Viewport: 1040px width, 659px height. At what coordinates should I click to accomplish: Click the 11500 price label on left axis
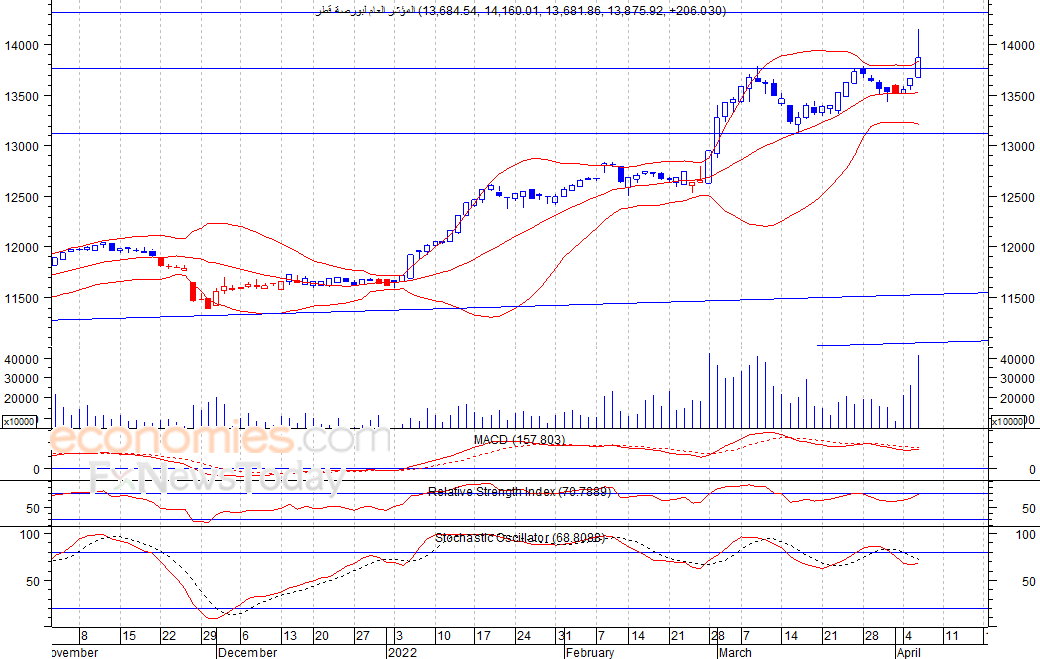coord(22,299)
